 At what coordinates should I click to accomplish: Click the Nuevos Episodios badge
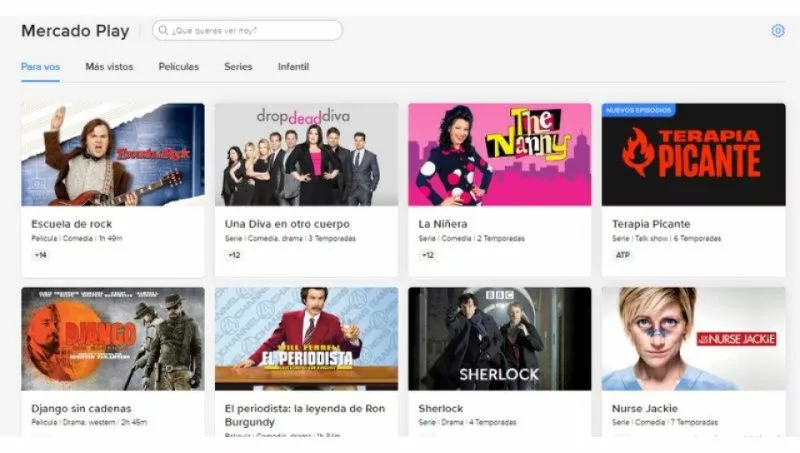tap(638, 110)
